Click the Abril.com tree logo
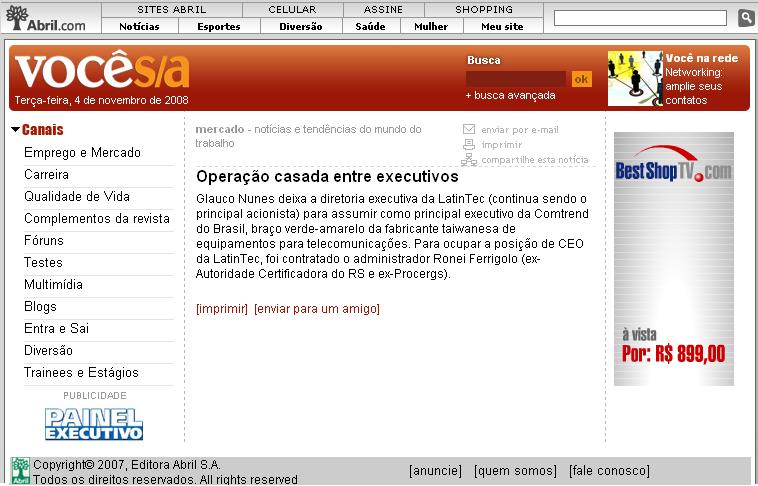758x486 pixels. tap(17, 17)
